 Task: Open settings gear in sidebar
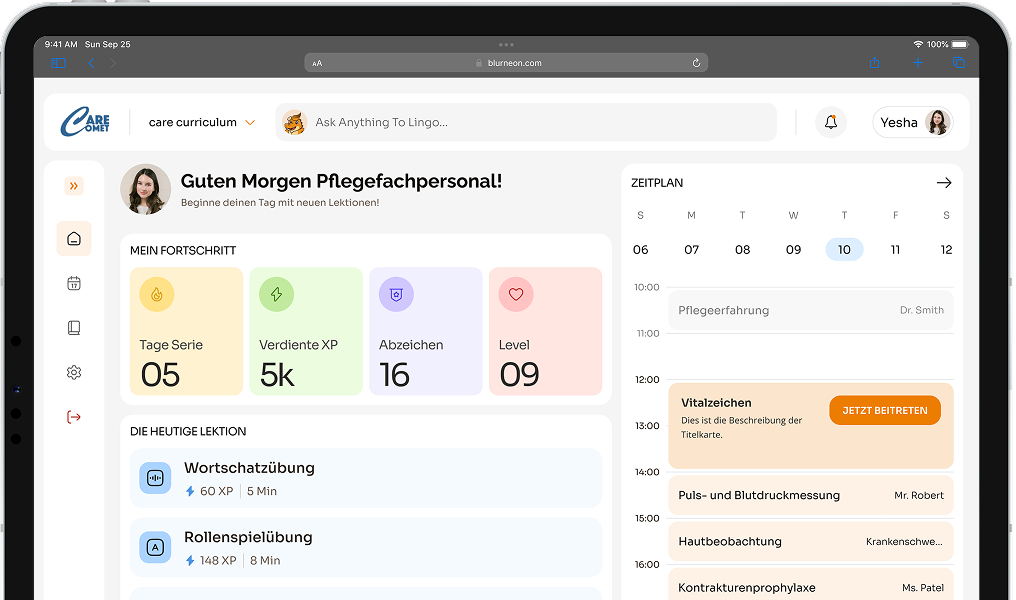[74, 373]
